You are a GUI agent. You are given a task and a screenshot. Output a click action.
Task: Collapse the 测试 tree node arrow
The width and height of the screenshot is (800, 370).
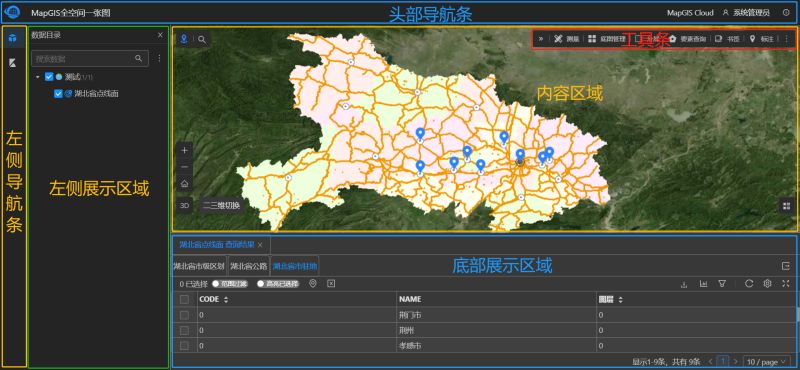click(x=38, y=77)
